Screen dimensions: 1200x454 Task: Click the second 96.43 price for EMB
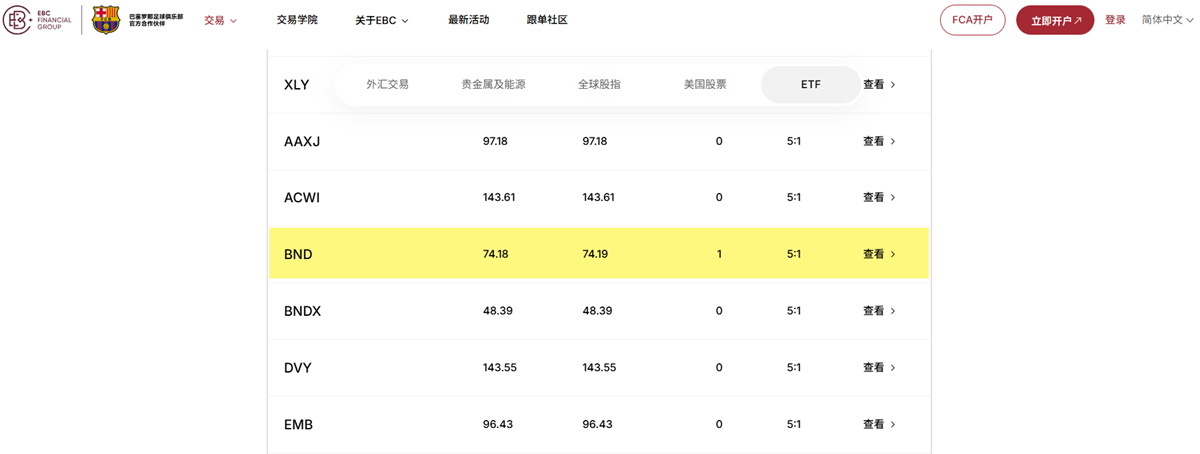click(x=598, y=424)
